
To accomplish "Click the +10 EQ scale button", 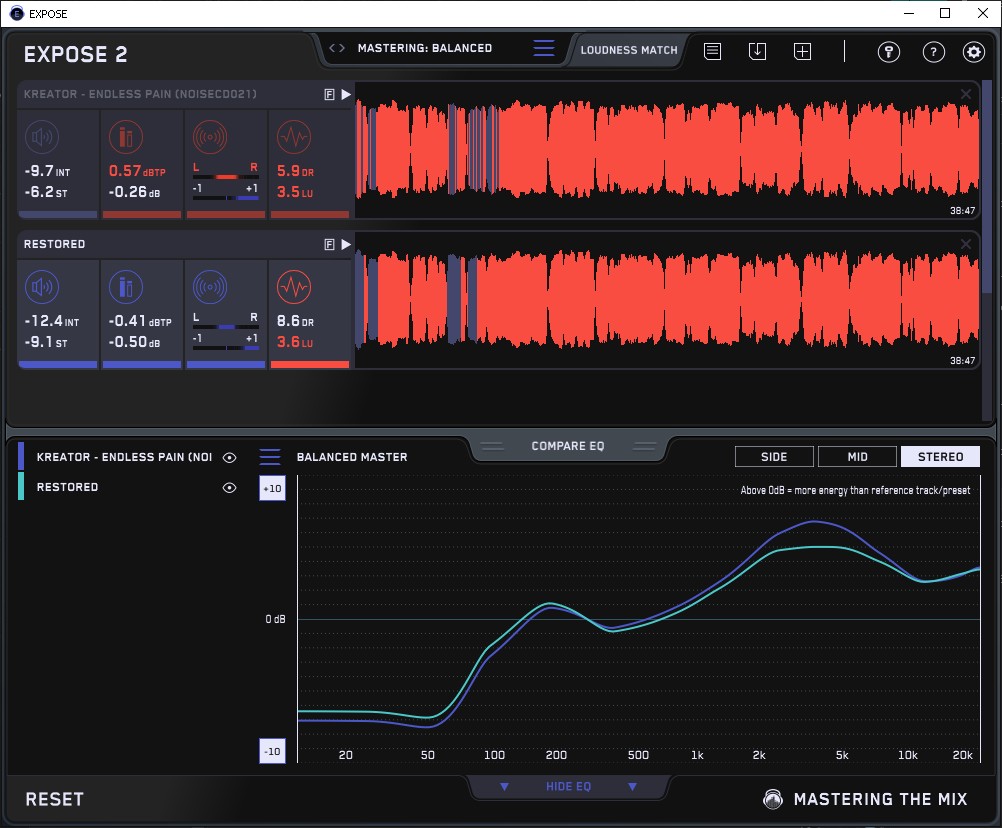I will (272, 488).
